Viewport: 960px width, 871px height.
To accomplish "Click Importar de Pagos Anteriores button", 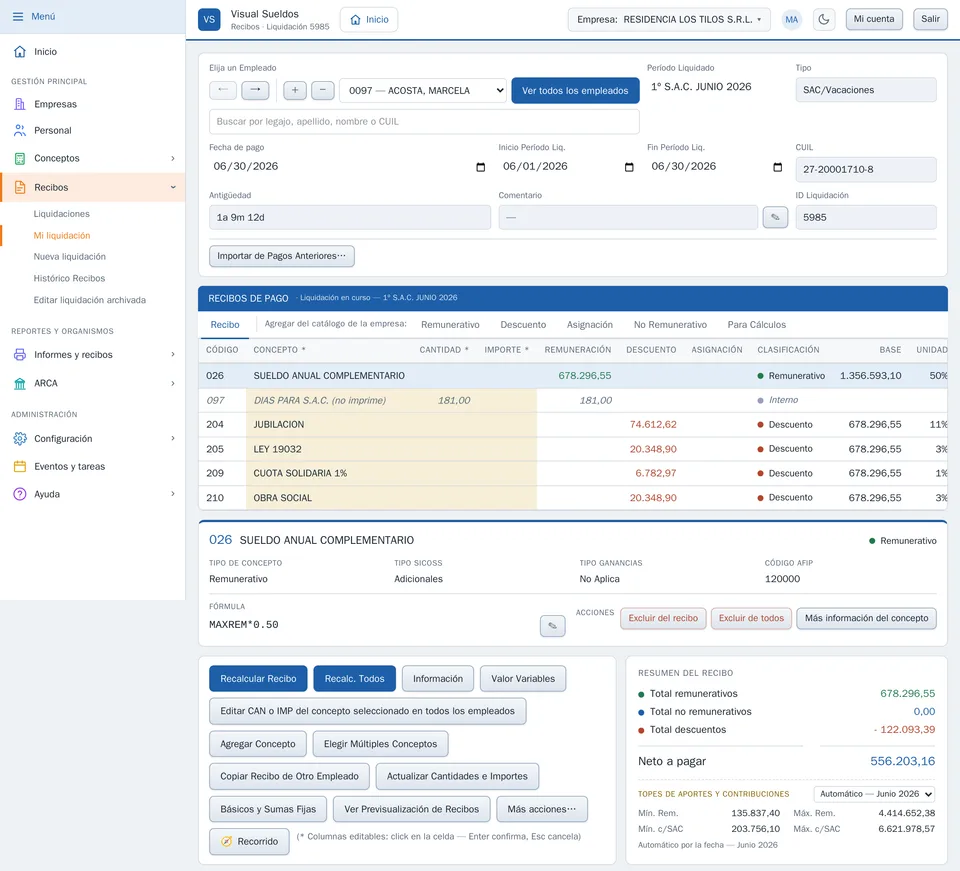I will point(282,256).
